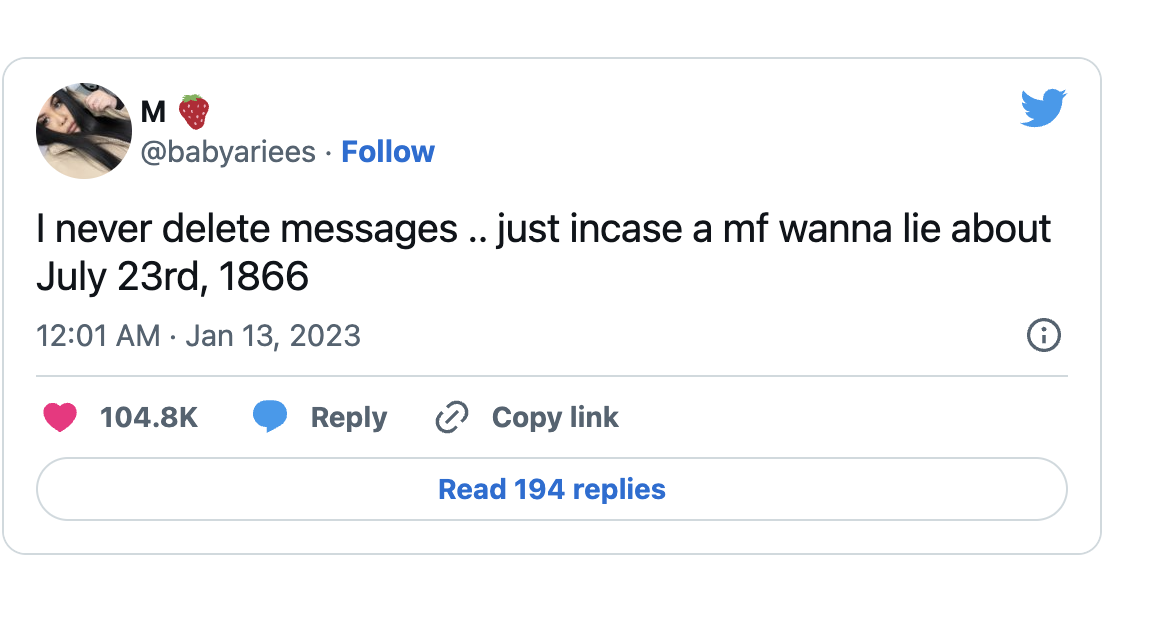Open the @babyariees handle link

[230, 152]
